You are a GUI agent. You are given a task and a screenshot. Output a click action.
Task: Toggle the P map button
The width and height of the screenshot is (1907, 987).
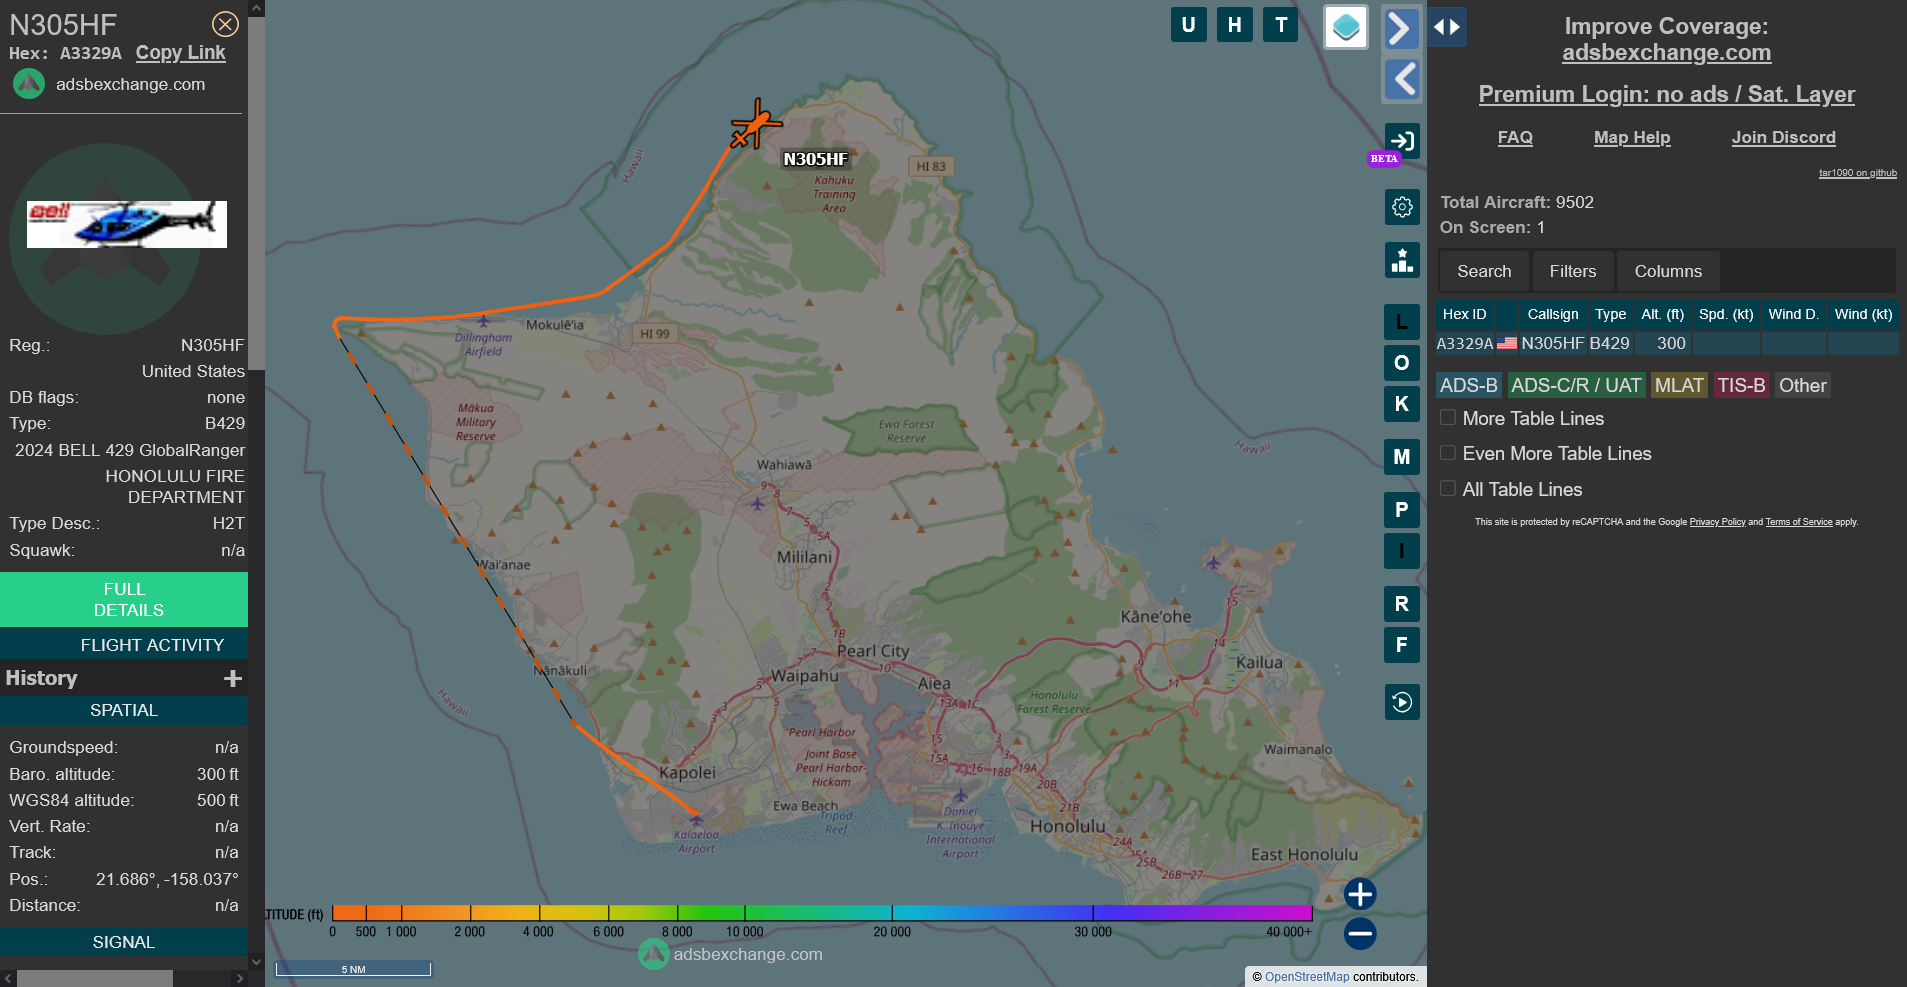(1402, 510)
